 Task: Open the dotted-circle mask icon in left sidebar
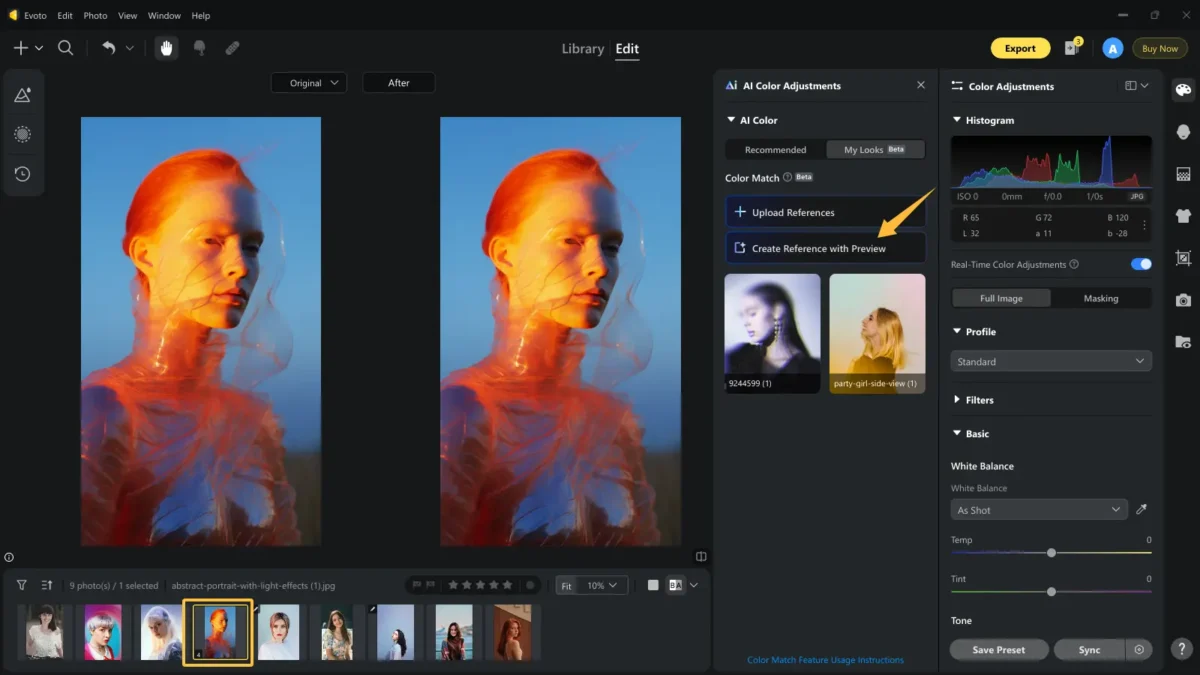click(x=22, y=134)
